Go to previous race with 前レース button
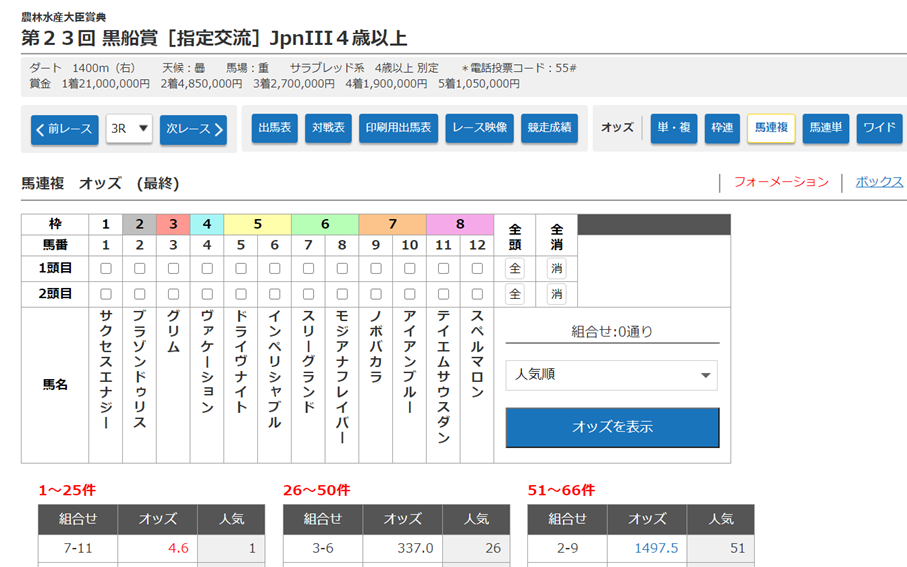The height and width of the screenshot is (567, 907). (64, 129)
